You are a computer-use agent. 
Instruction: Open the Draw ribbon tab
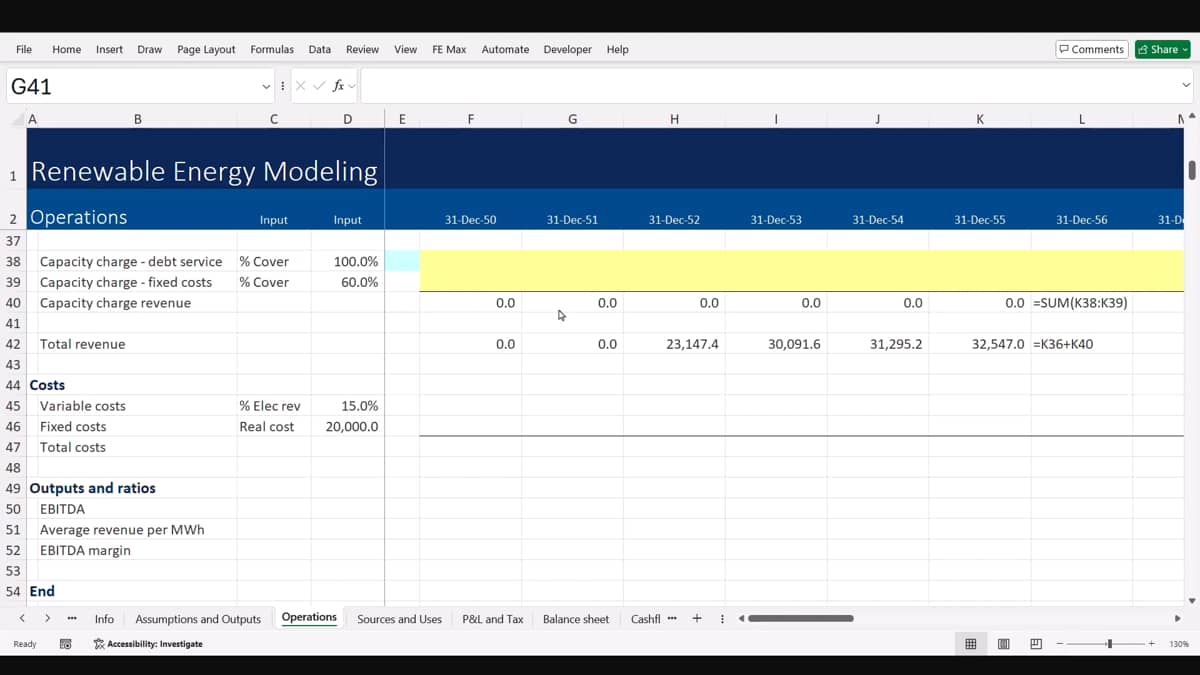(150, 49)
